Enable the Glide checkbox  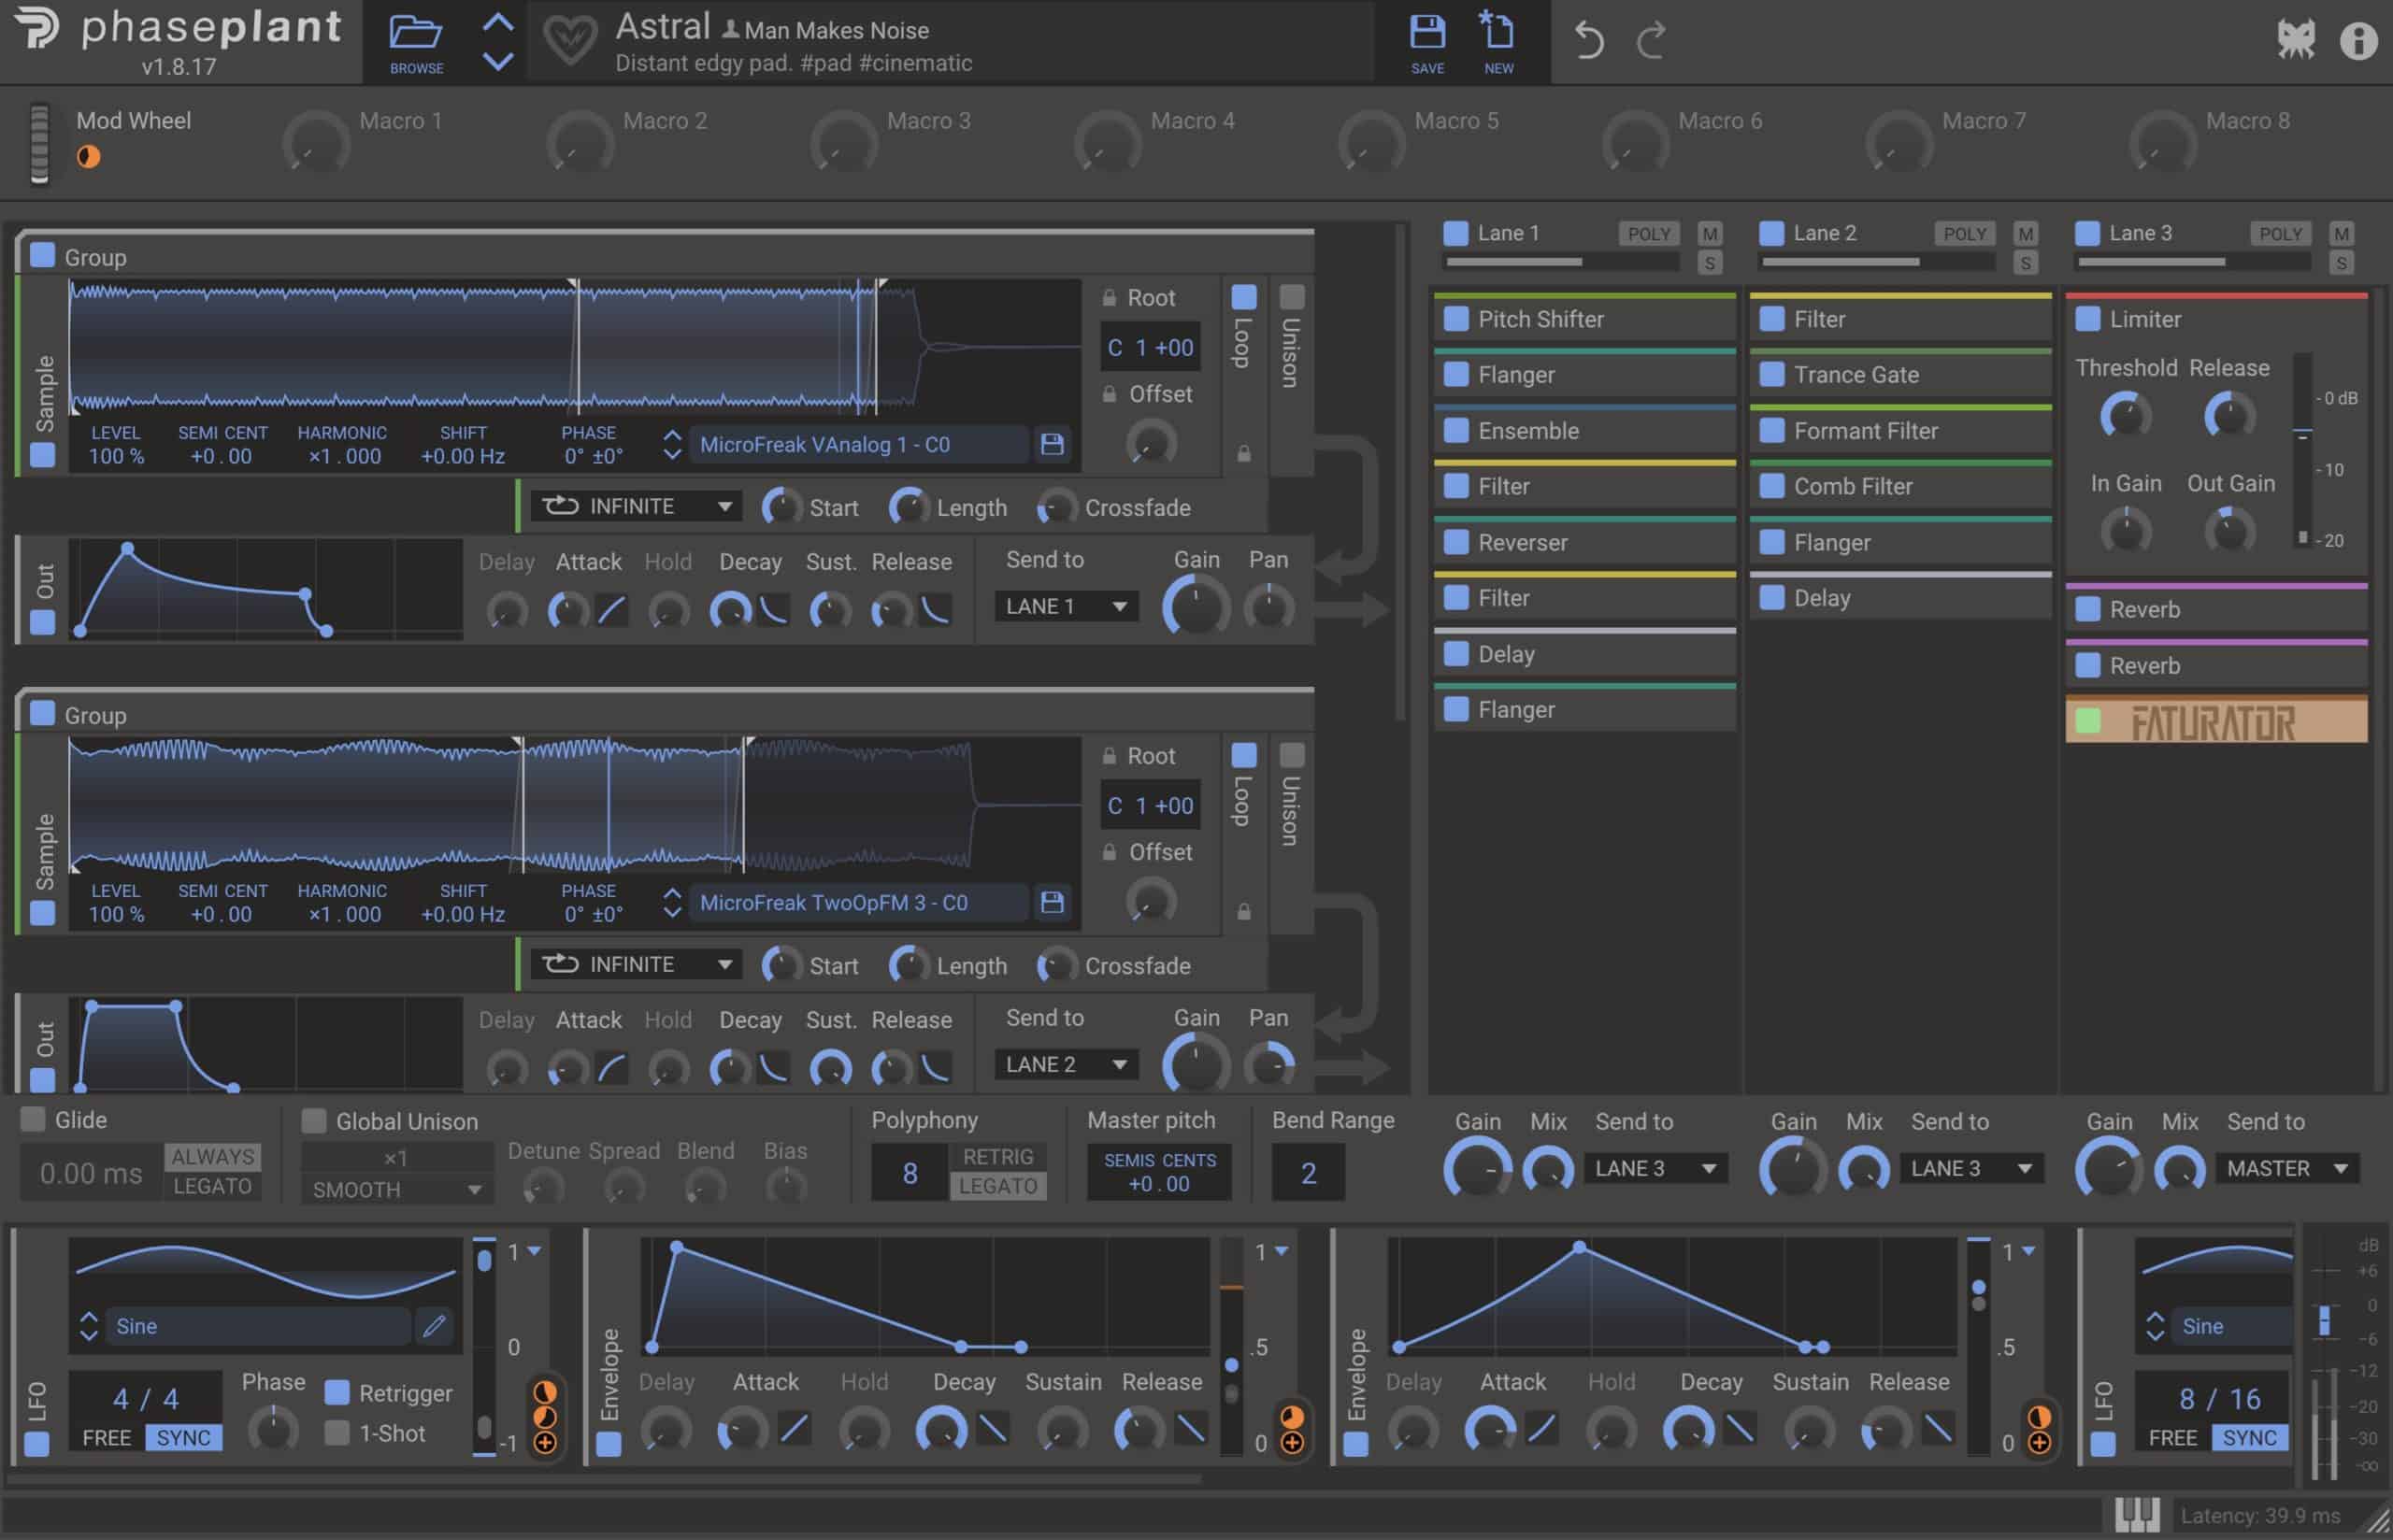coord(33,1119)
